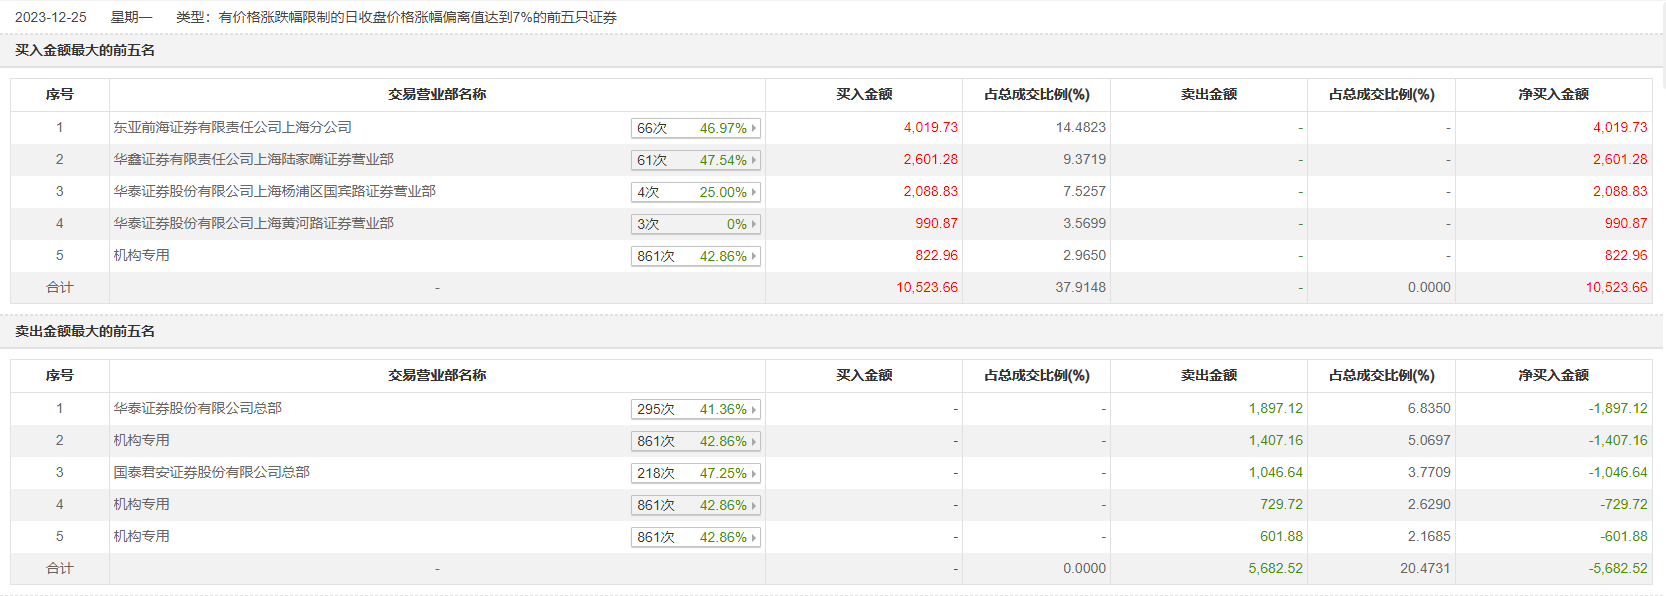Open 华泰证券上海杨浦区国宾路营业部 link
The image size is (1666, 596).
click(x=274, y=191)
